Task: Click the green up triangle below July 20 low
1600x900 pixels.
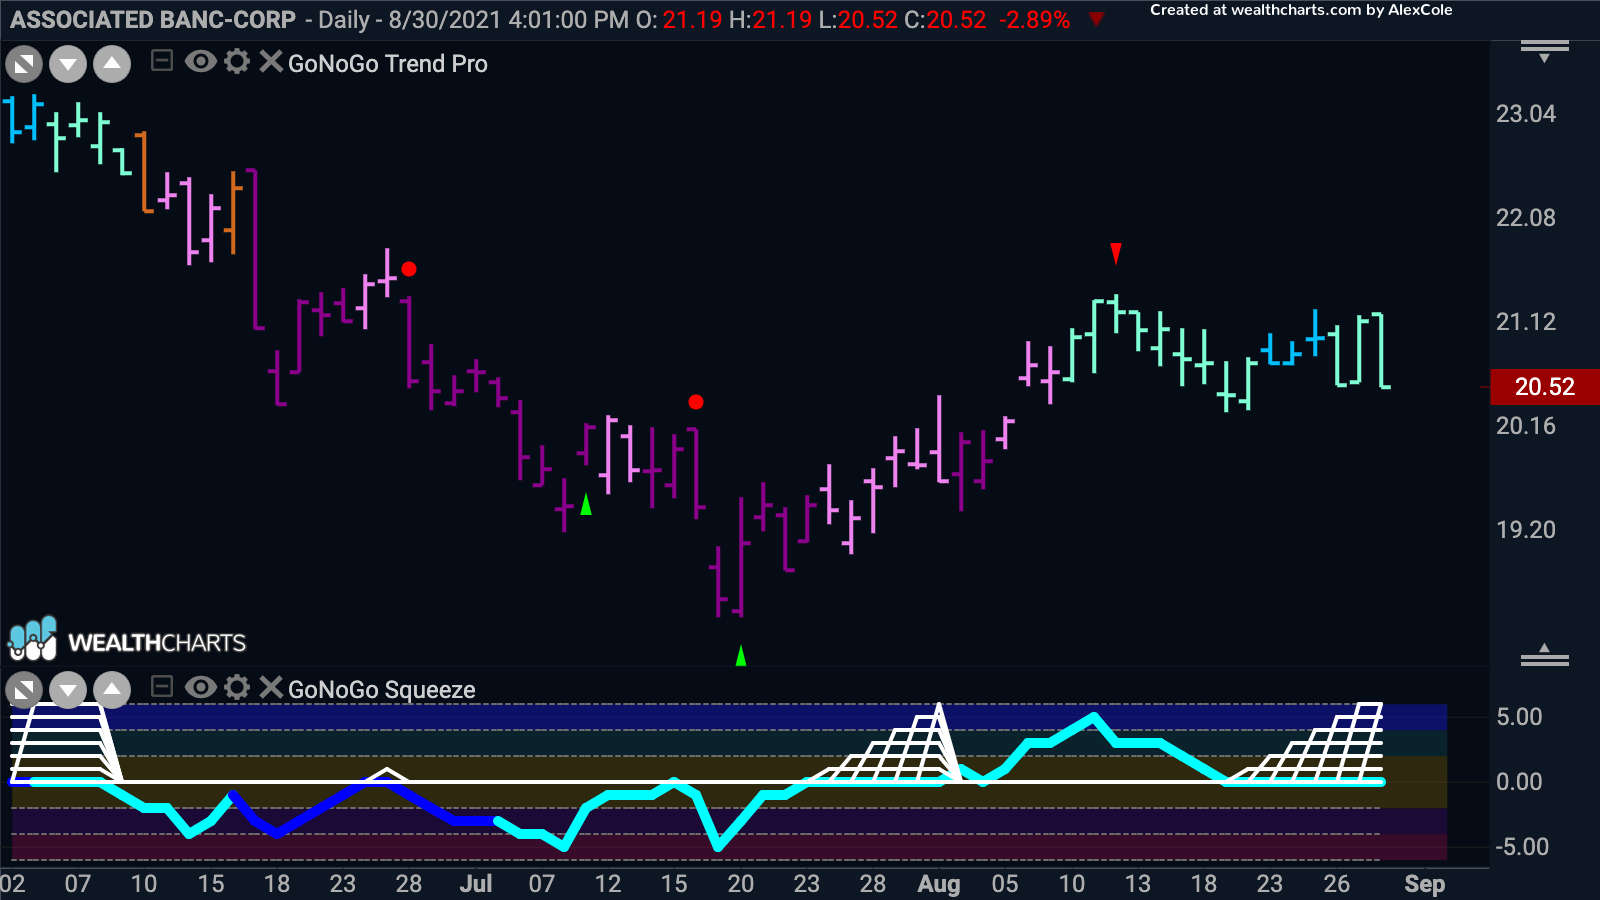Action: pyautogui.click(x=741, y=656)
